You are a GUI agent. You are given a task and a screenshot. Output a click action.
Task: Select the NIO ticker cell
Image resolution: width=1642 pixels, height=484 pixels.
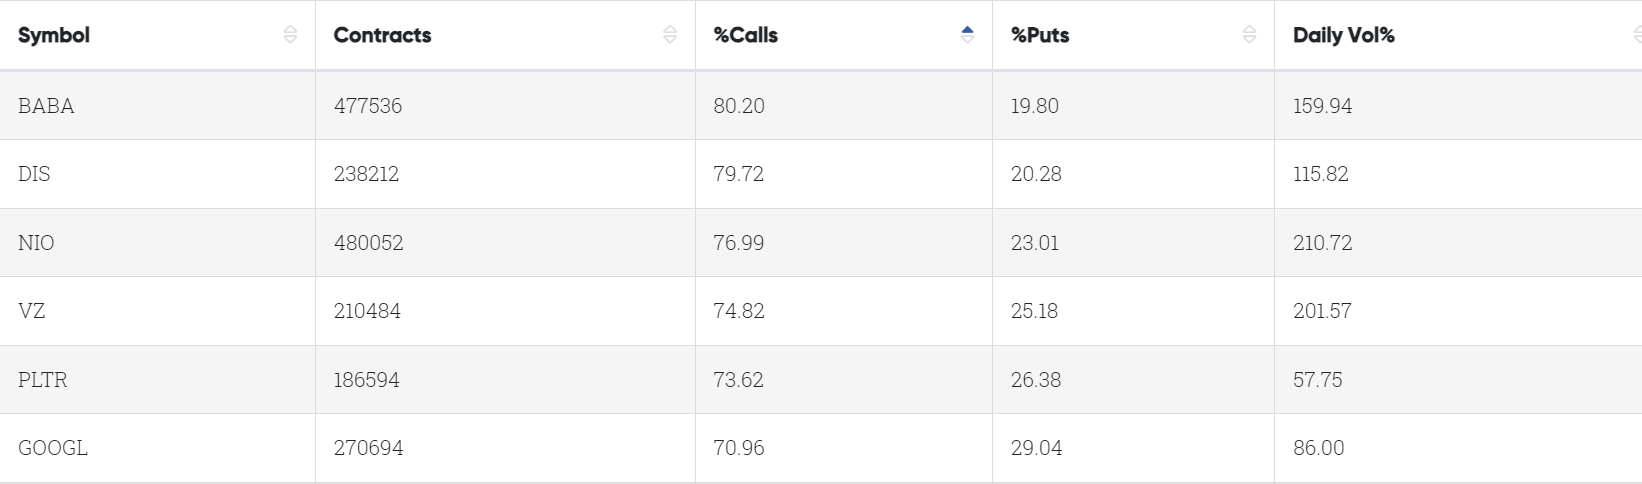click(36, 243)
